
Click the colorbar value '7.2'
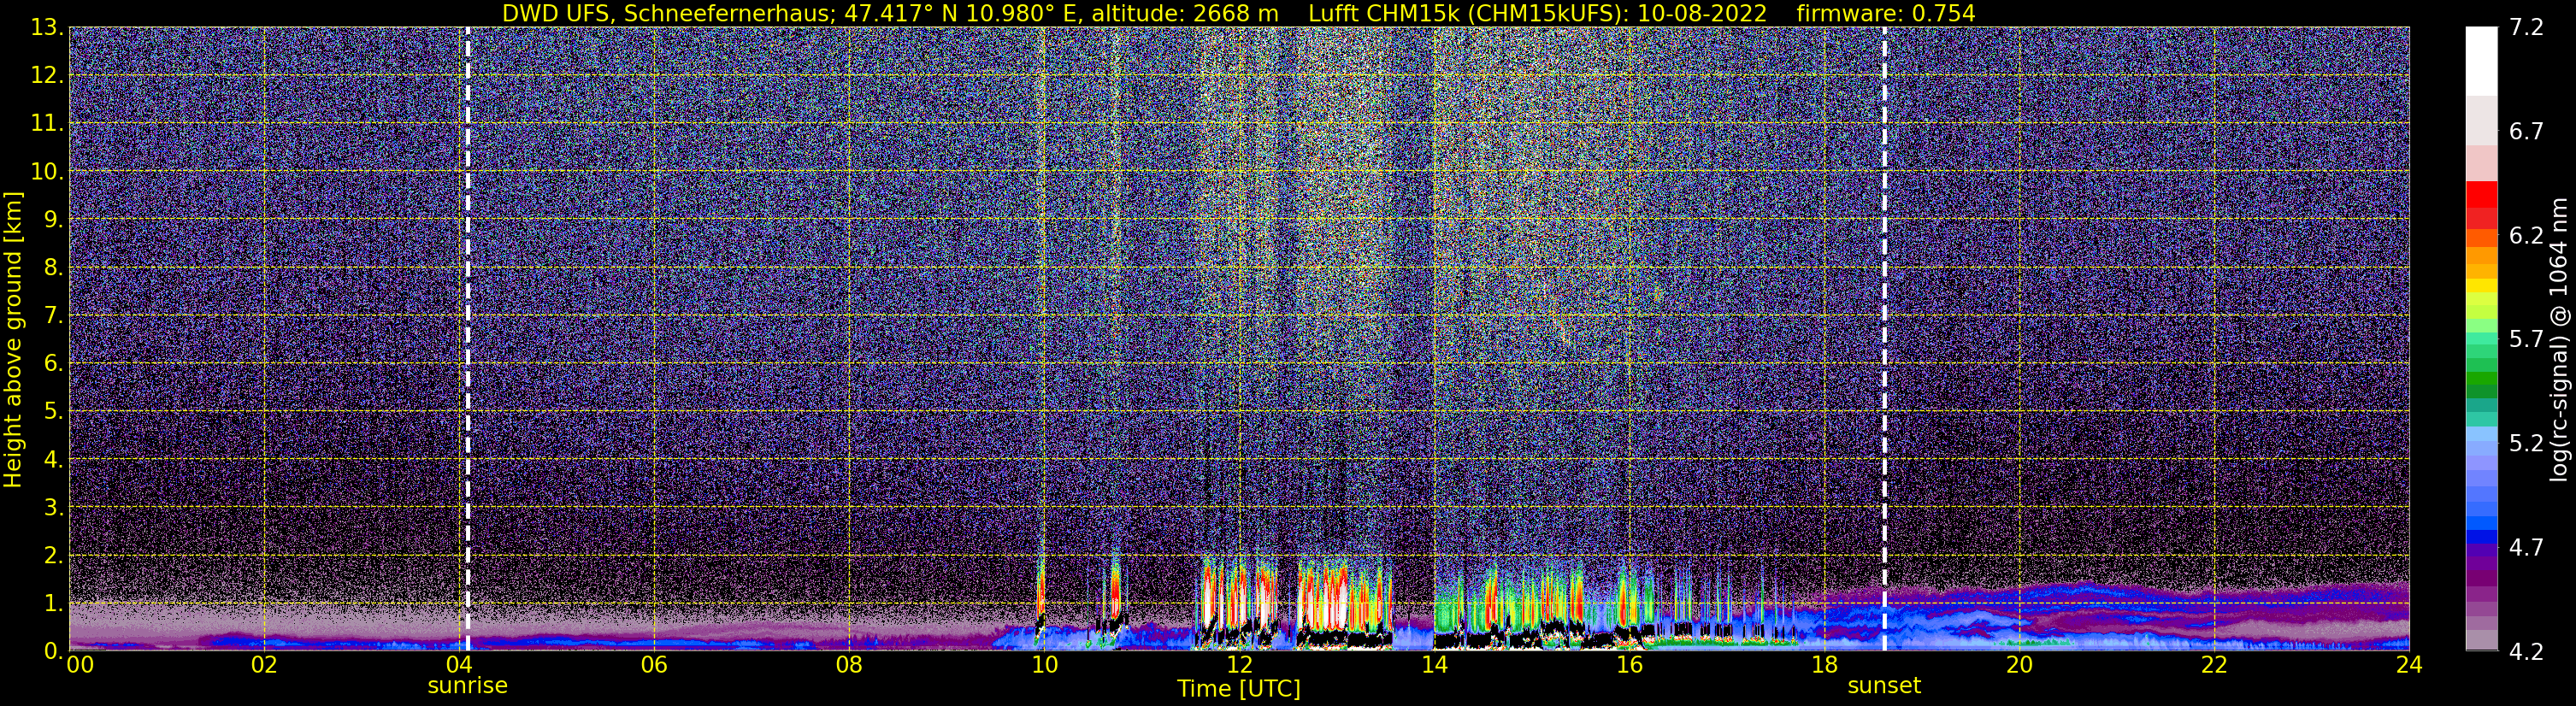pyautogui.click(x=2526, y=28)
